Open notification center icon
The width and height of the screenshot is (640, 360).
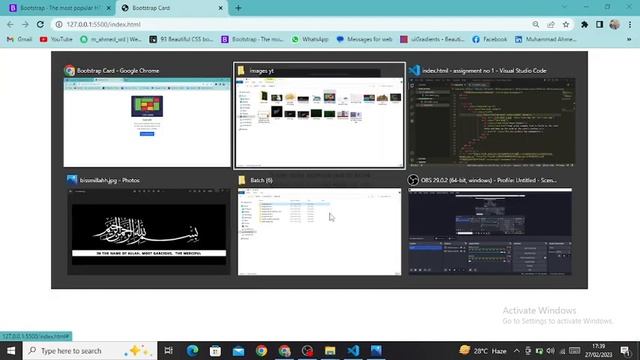[625, 351]
